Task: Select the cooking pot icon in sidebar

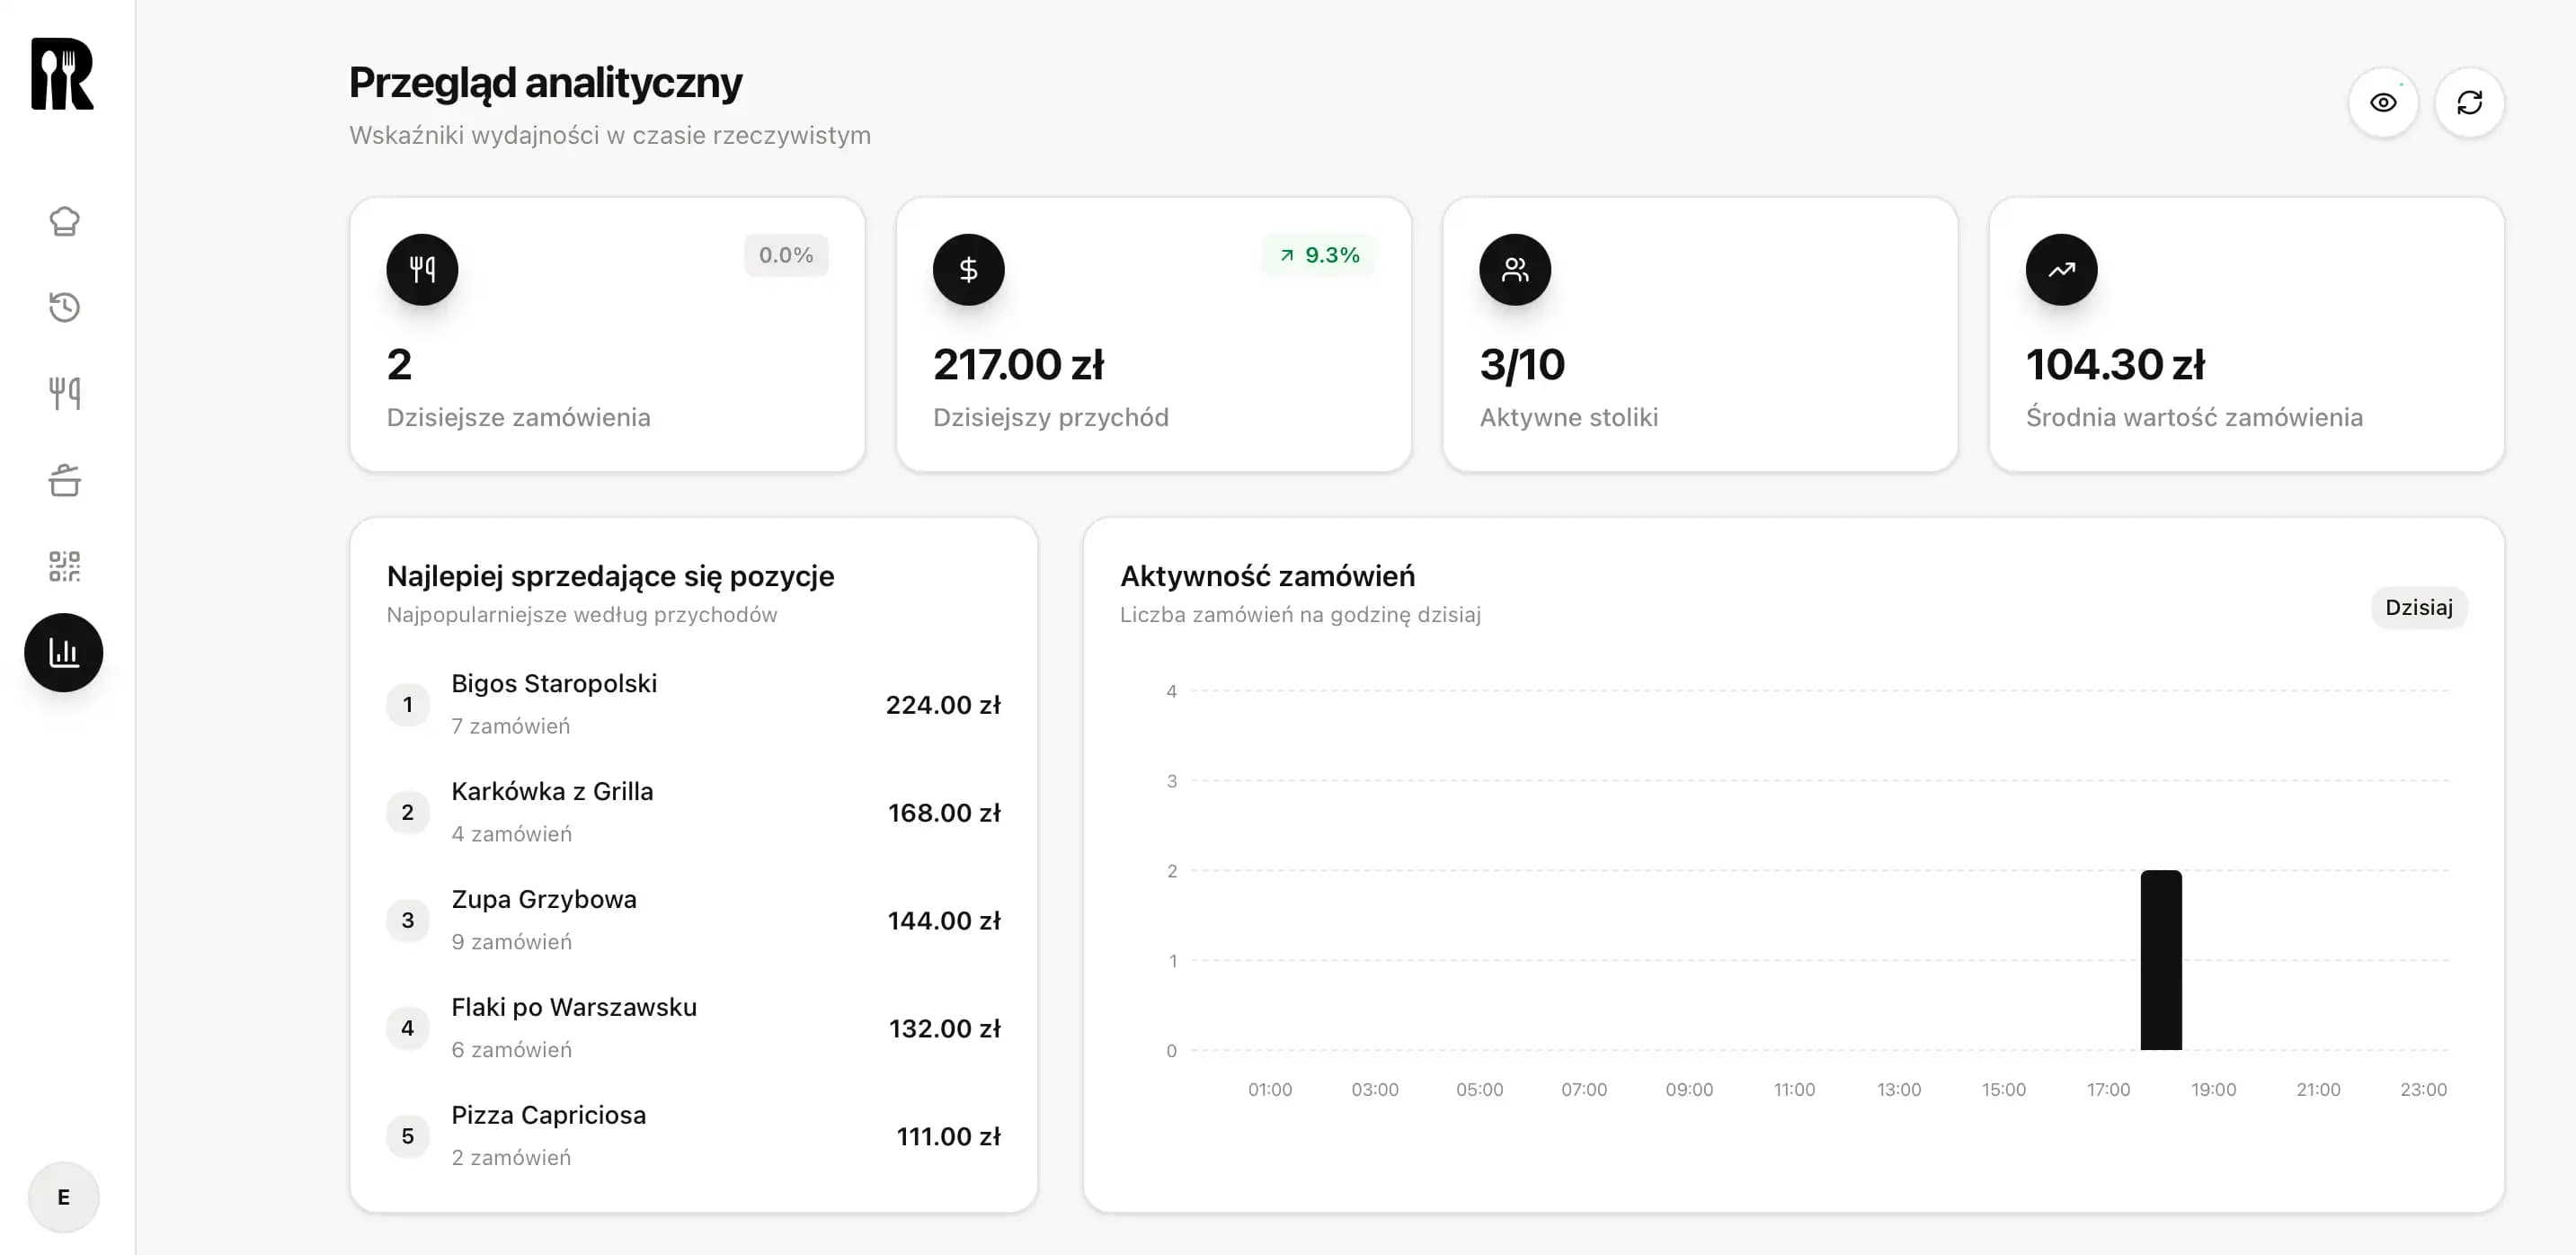Action: click(64, 480)
